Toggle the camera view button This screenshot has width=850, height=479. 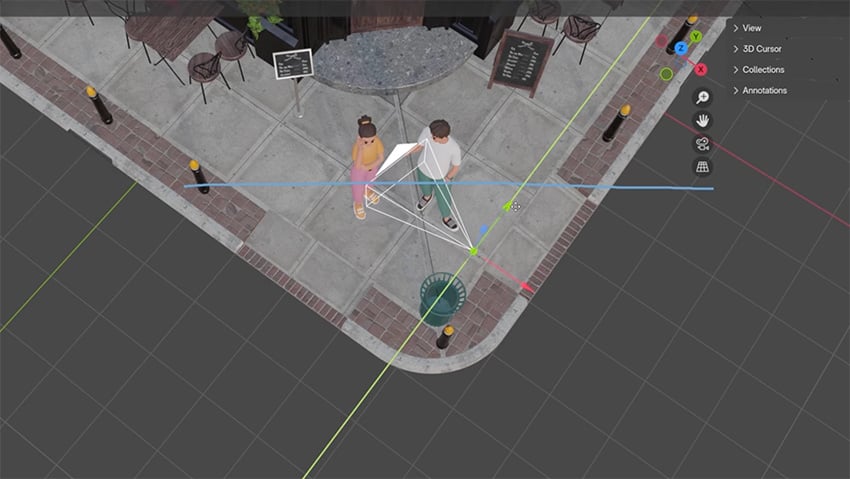703,144
